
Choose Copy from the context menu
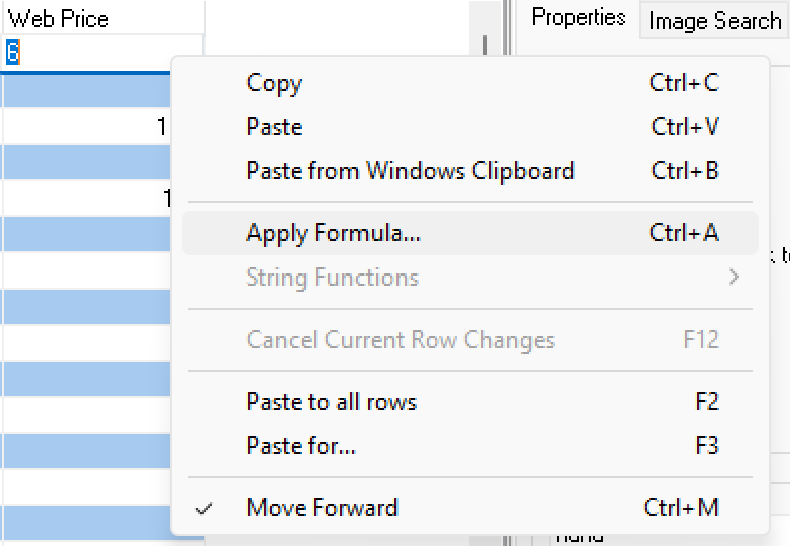[274, 83]
